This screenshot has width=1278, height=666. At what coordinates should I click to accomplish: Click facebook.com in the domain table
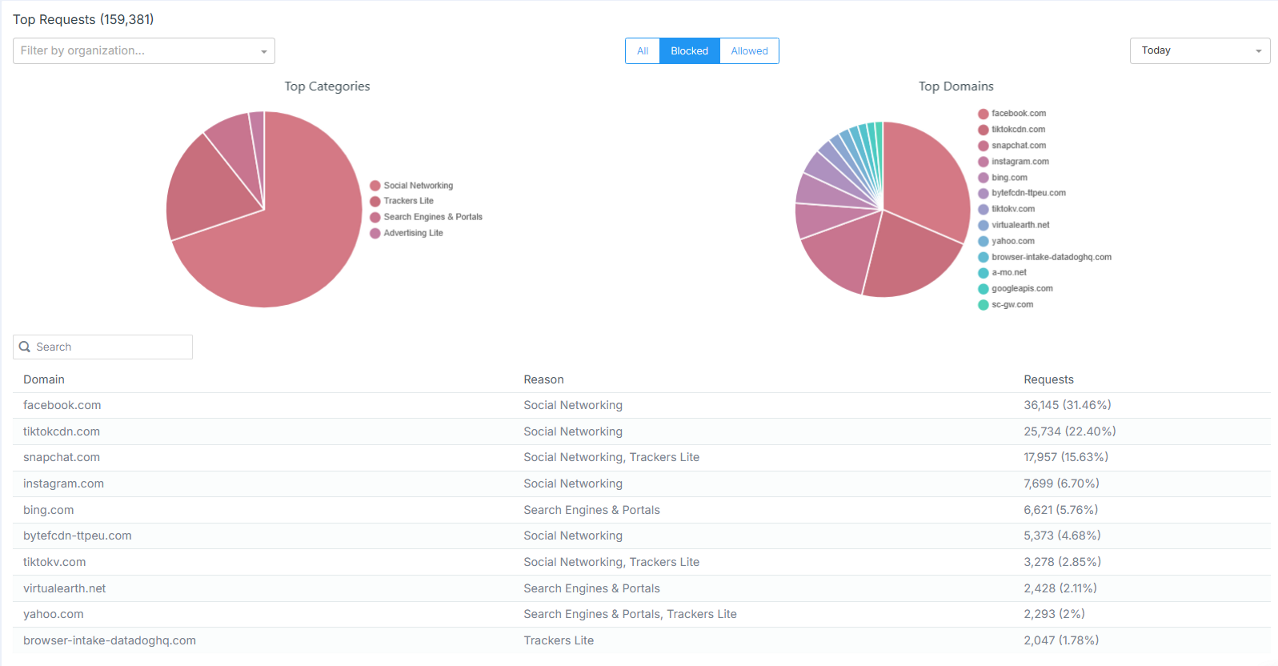(62, 406)
